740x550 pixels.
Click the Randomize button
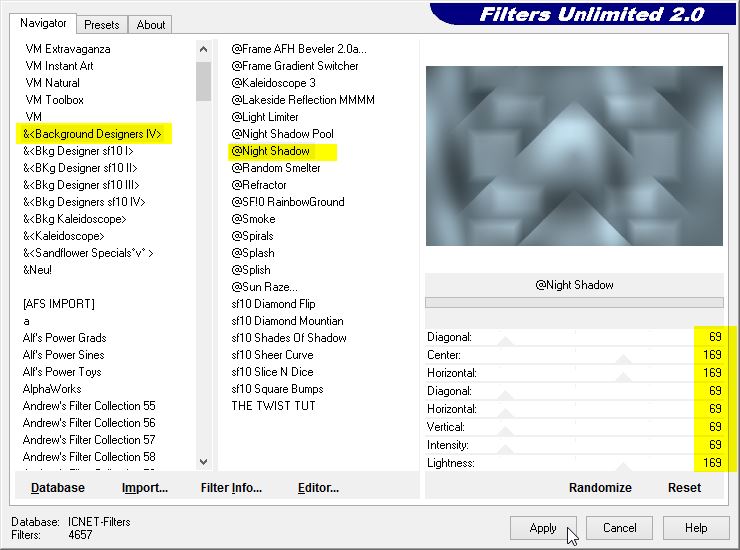point(600,488)
